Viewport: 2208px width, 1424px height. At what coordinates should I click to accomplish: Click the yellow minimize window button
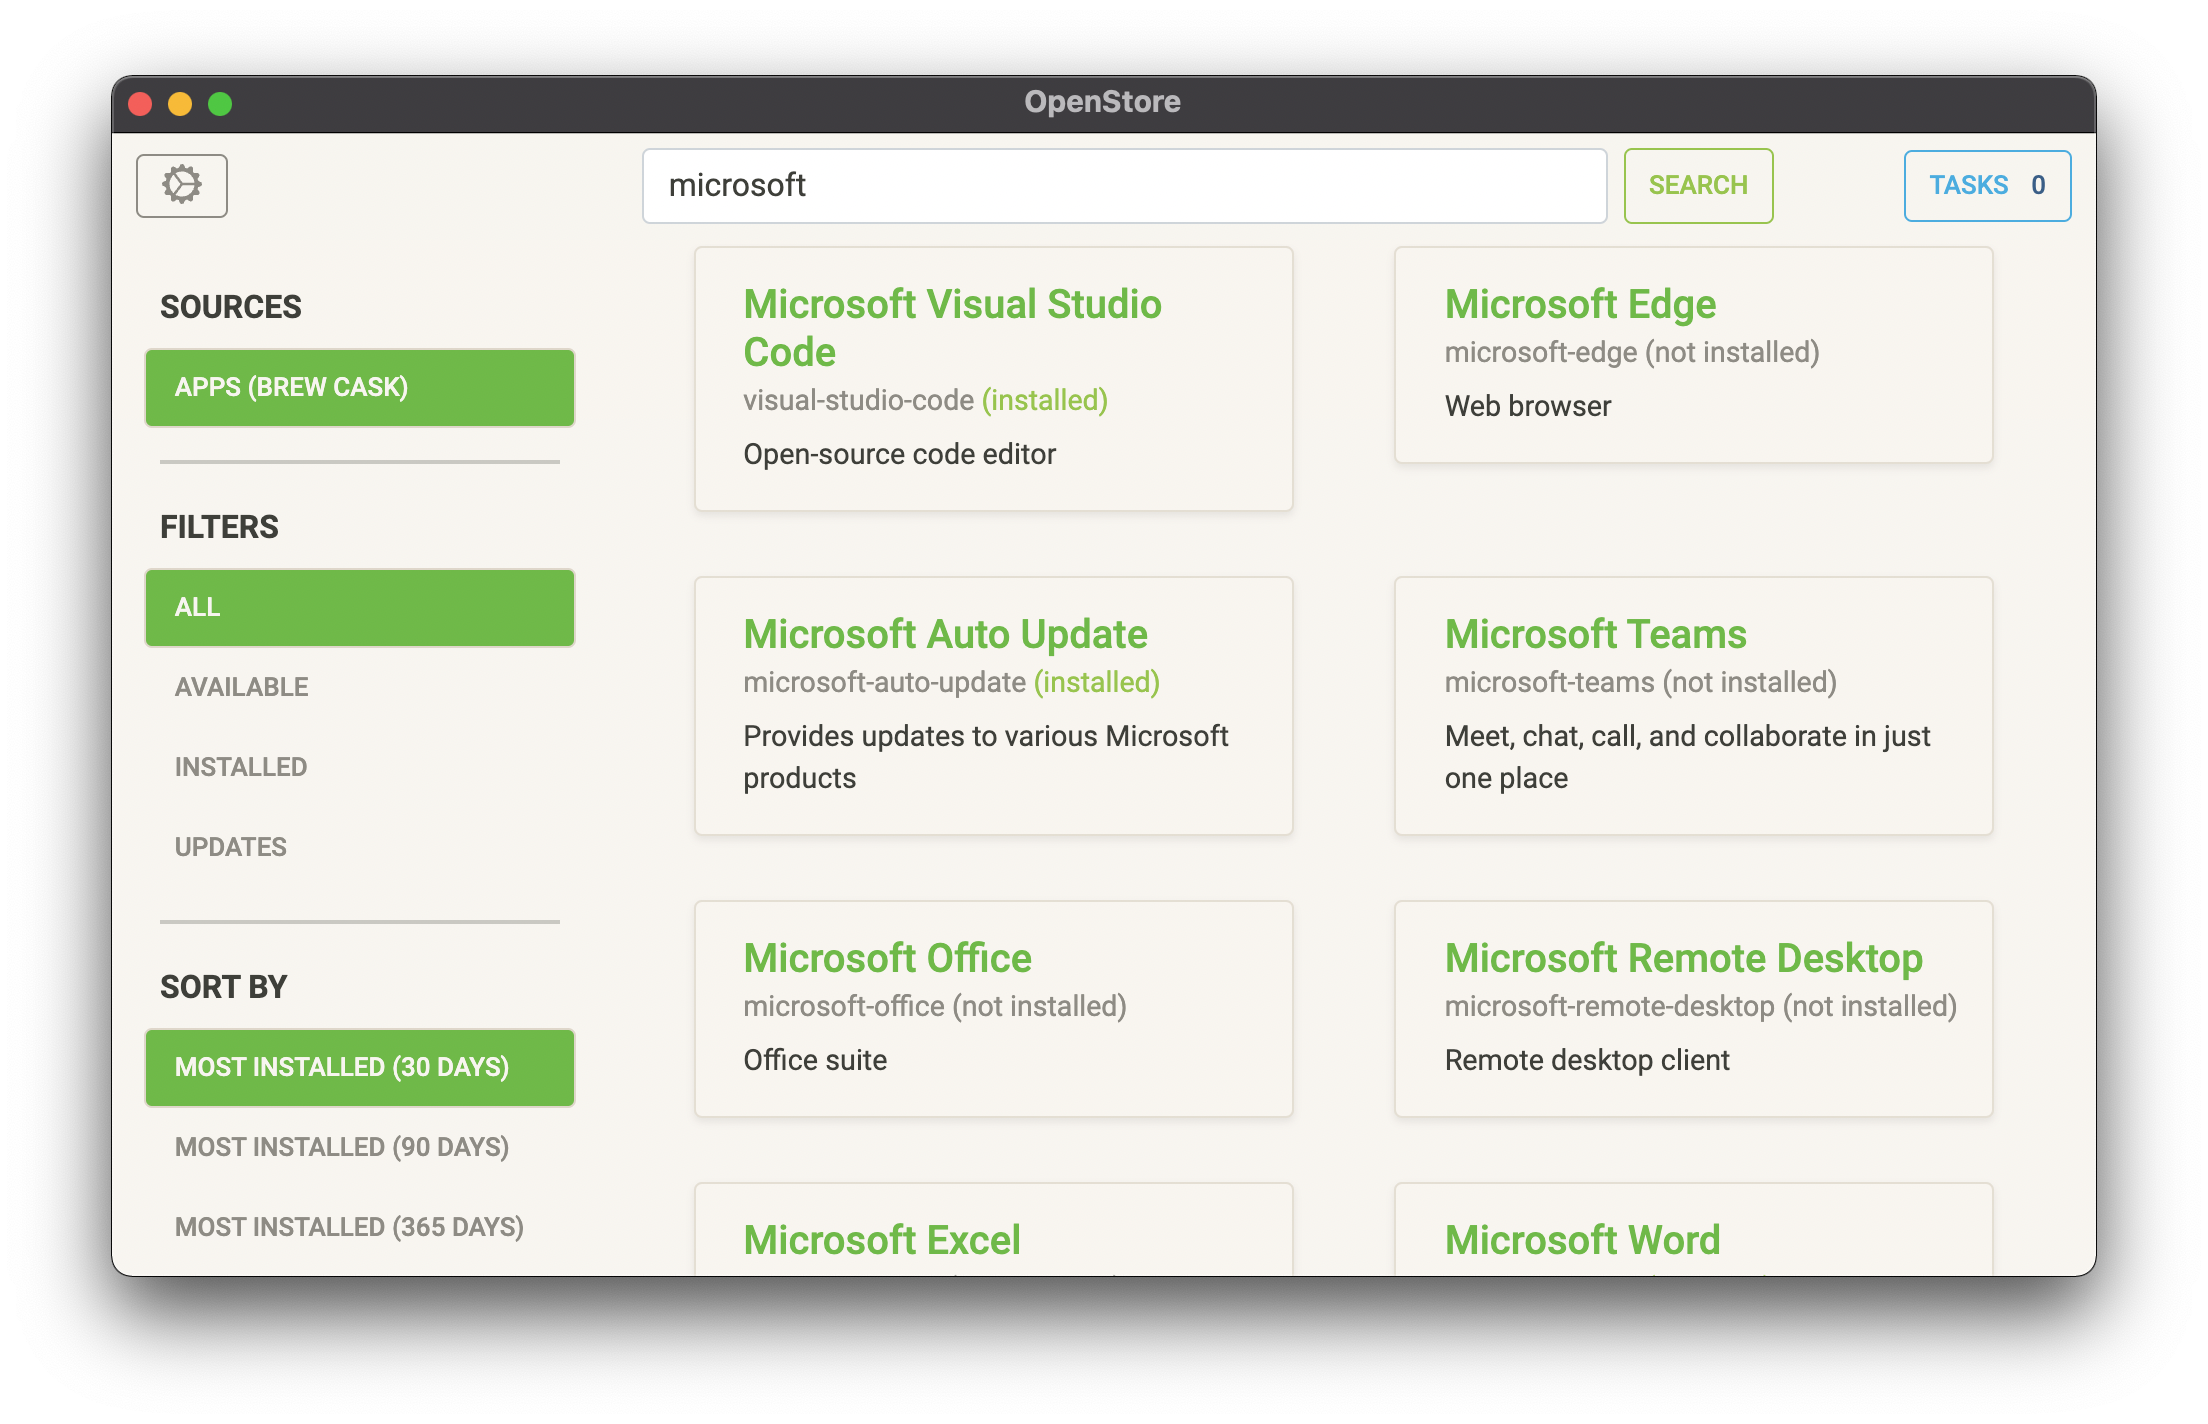pos(180,104)
